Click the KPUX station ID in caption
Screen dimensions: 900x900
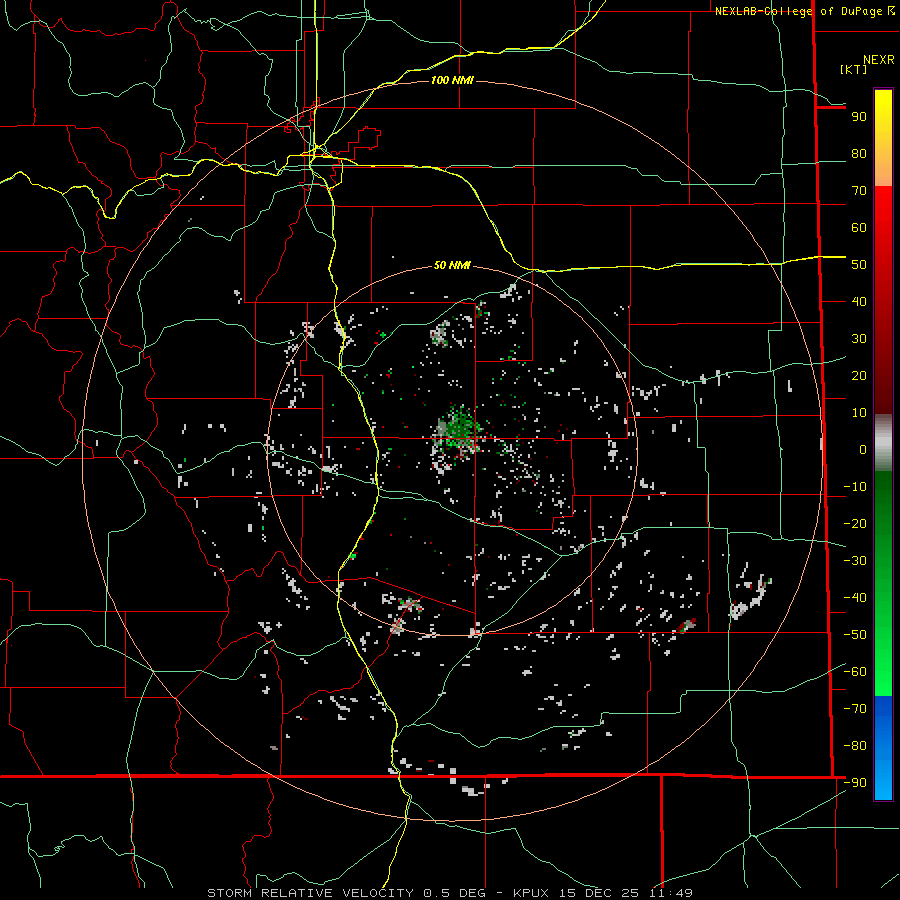pyautogui.click(x=531, y=893)
